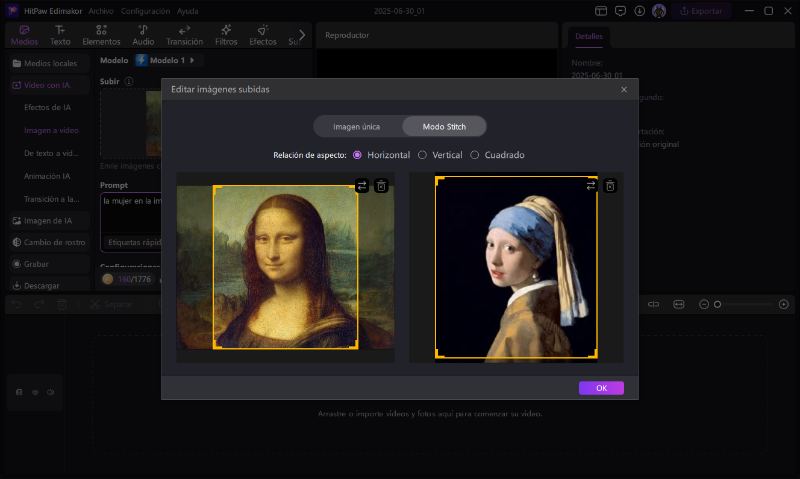Click the Prompt text field

click(132, 214)
